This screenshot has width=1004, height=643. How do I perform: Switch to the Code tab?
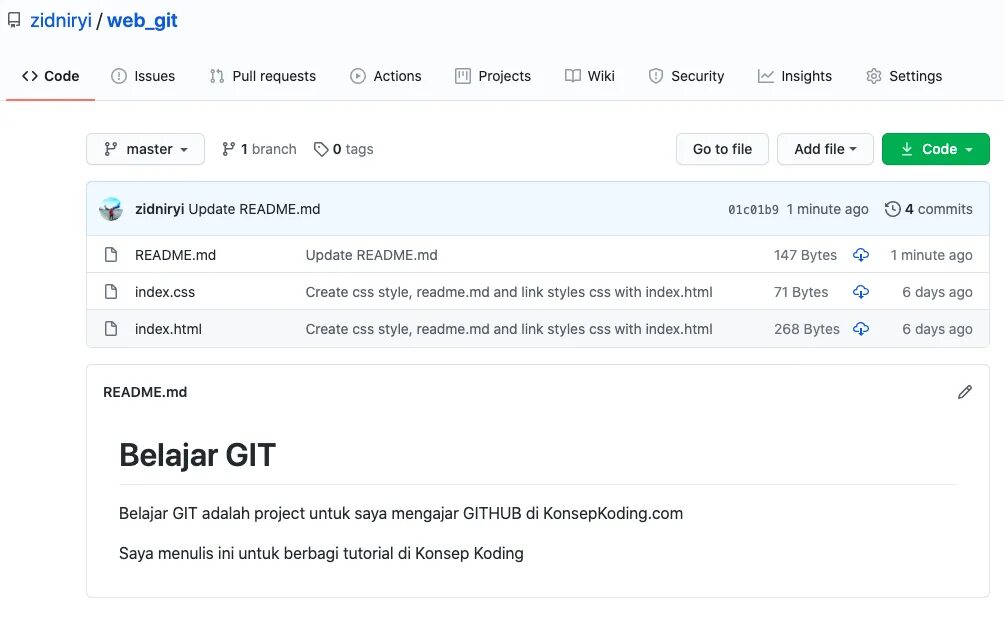point(50,75)
